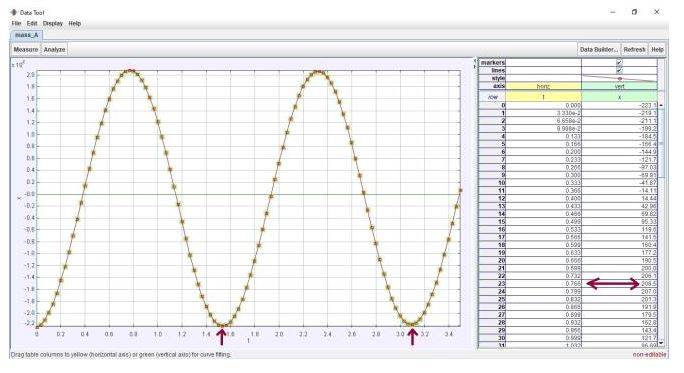684x373 pixels.
Task: Select x cell '207.0'
Action: 619,291
